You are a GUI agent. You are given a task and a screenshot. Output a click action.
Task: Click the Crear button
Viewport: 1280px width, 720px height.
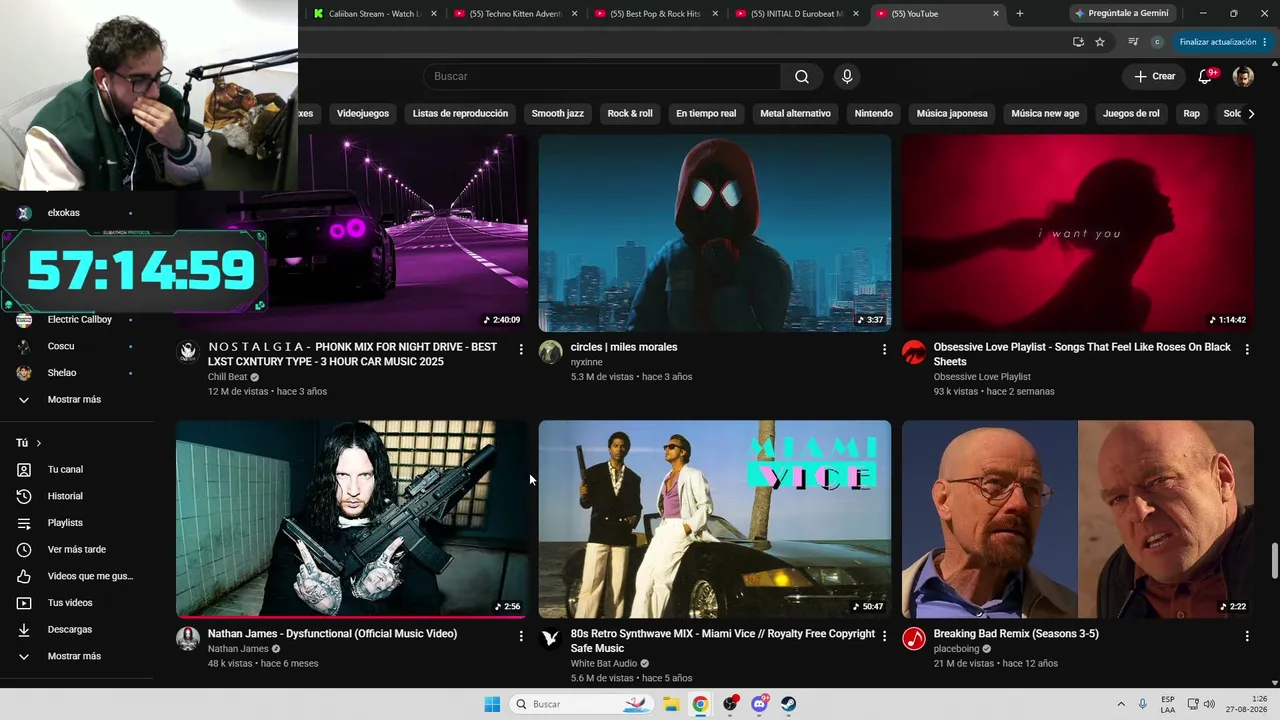click(1154, 77)
